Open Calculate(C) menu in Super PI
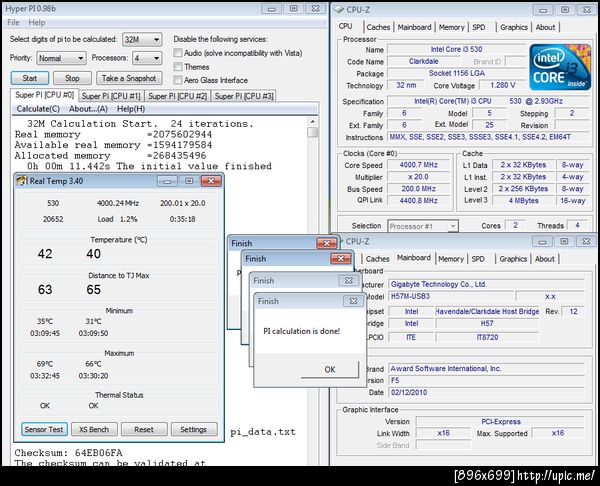Viewport: 600px width, 486px height. coord(38,109)
